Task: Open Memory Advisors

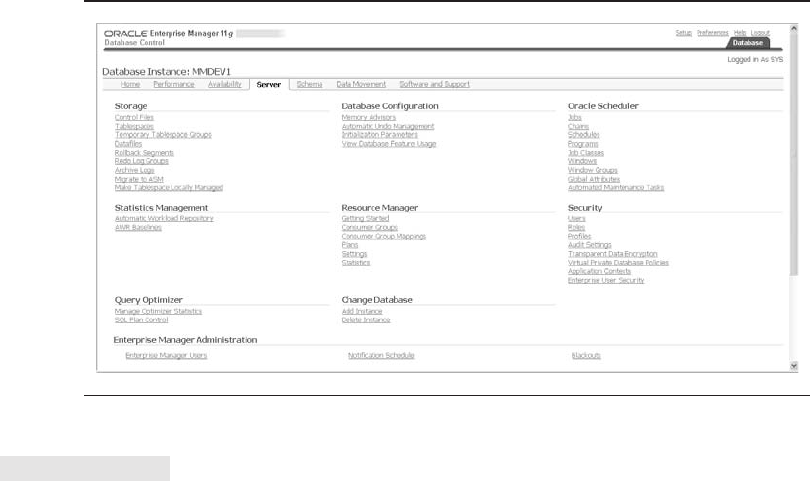Action: click(x=369, y=117)
